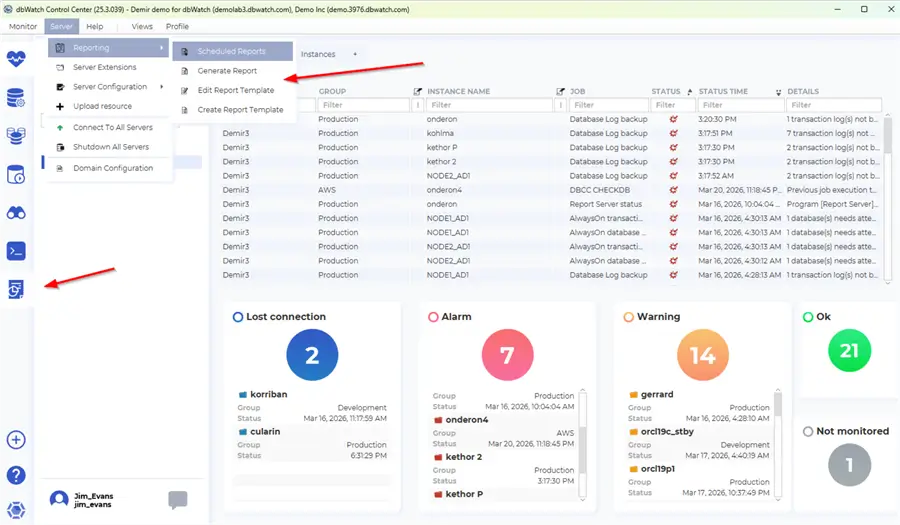Image resolution: width=900 pixels, height=525 pixels.
Task: Open the database scheduler clock sidebar icon
Action: [16, 174]
